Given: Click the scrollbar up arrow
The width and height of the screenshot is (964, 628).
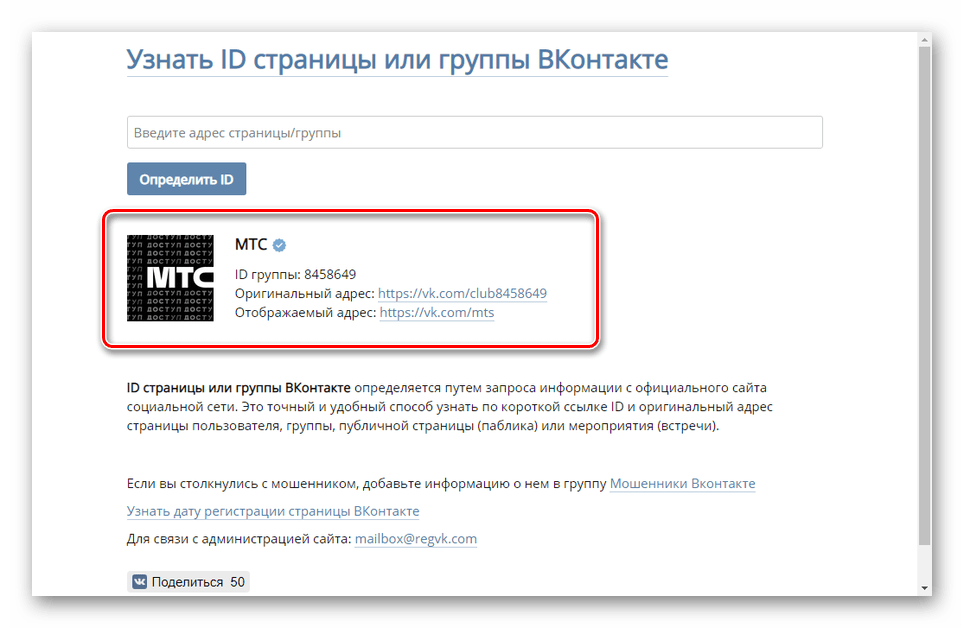Looking at the screenshot, I should (925, 40).
